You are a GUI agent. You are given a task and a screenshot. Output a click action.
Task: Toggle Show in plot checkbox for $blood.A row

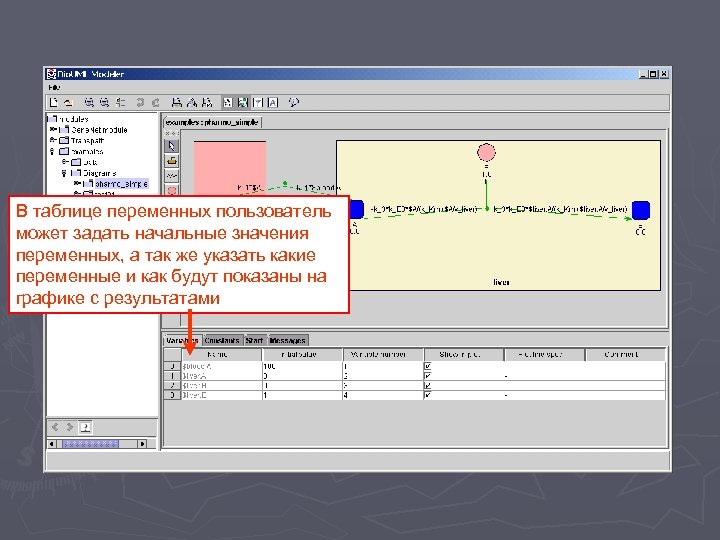tap(428, 366)
